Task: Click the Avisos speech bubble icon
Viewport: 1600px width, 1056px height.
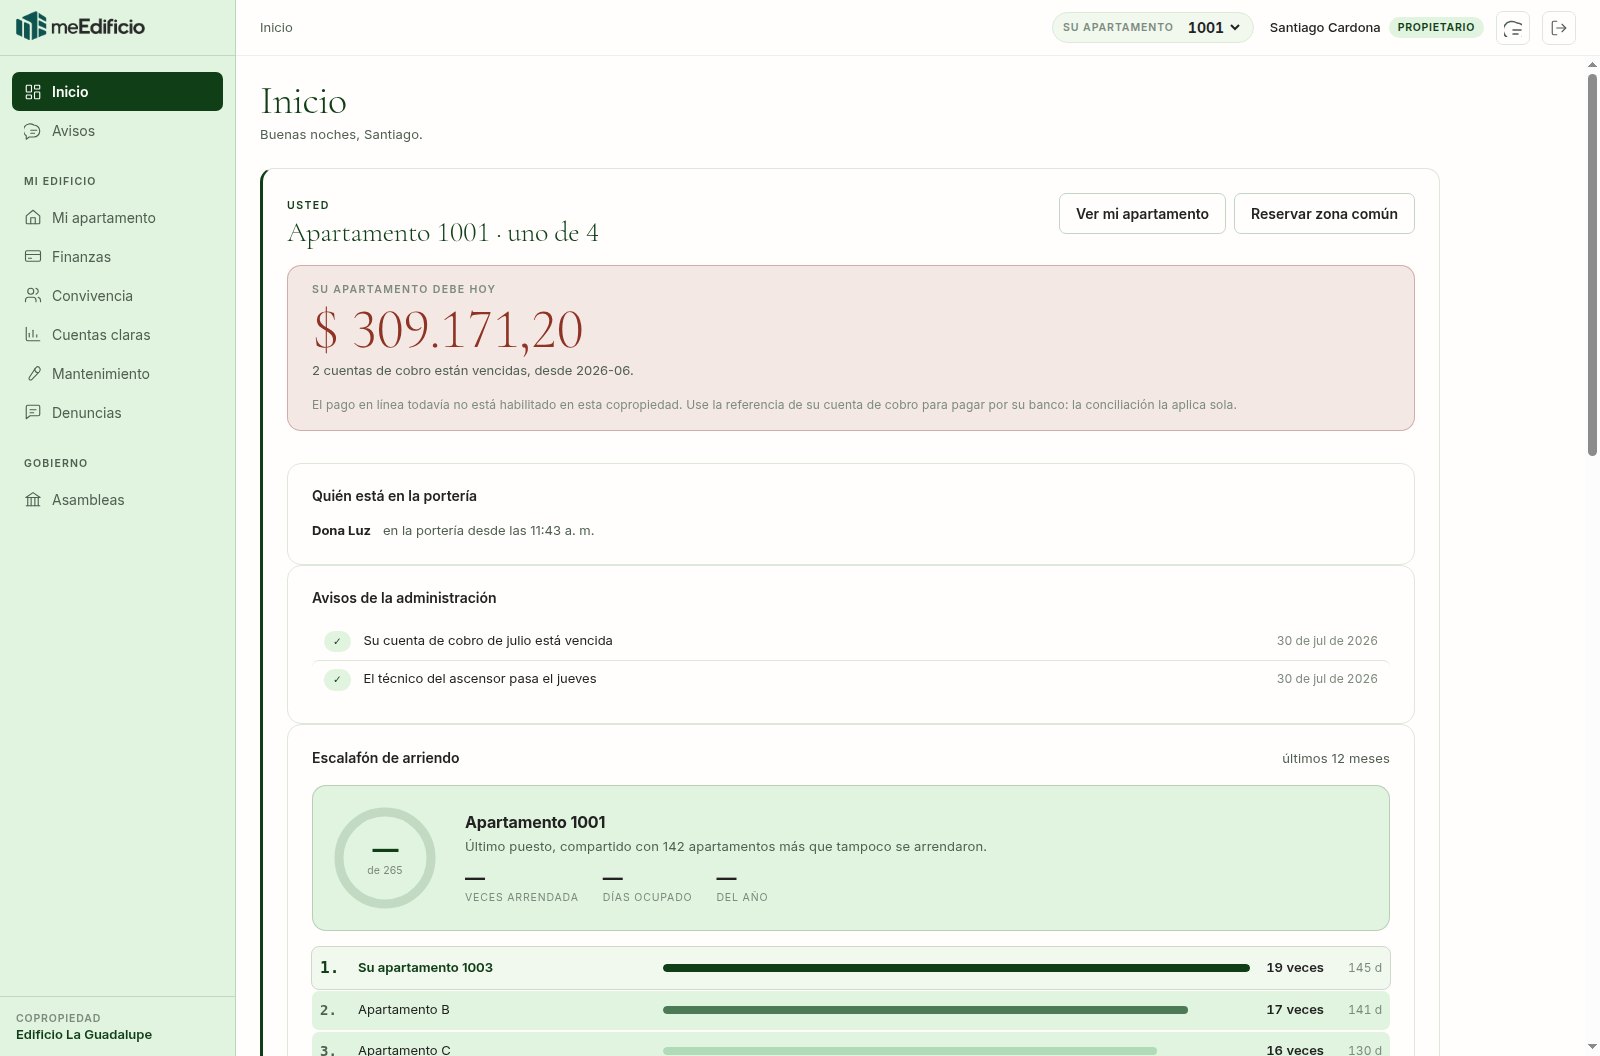Action: click(x=33, y=131)
